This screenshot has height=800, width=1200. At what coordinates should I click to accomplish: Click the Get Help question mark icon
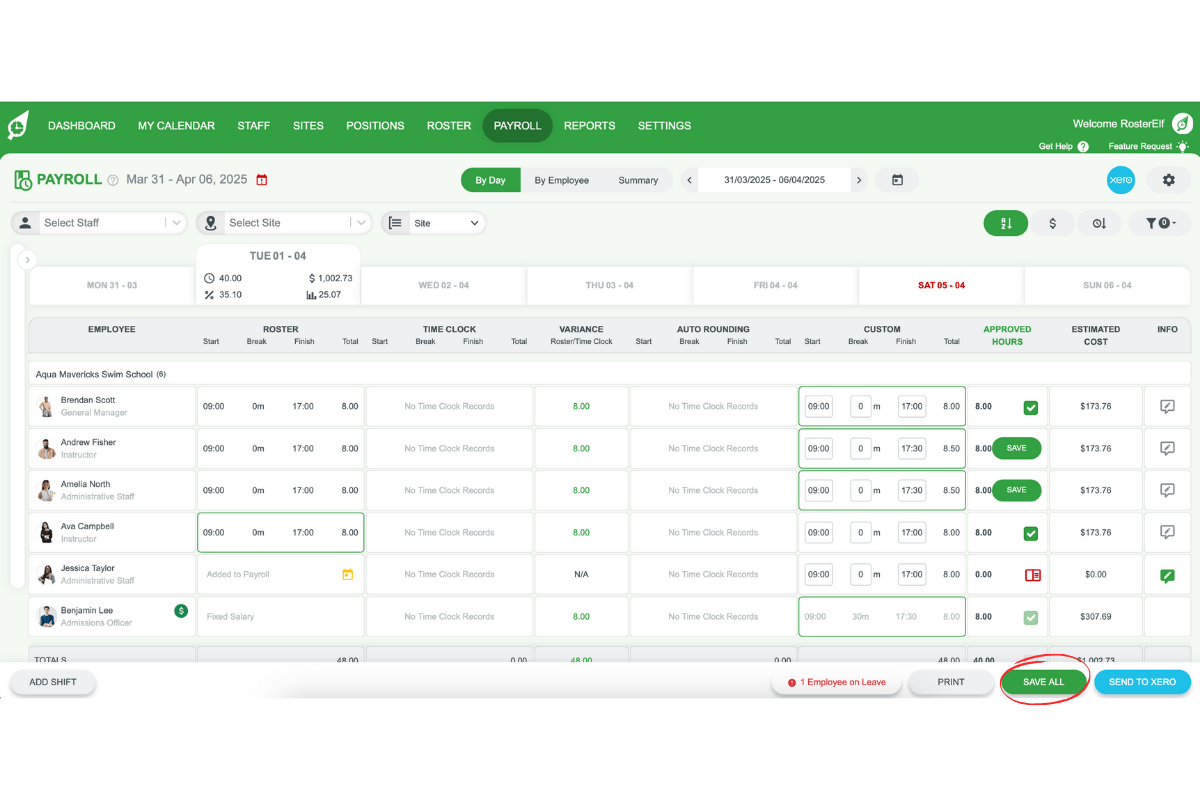point(1085,146)
